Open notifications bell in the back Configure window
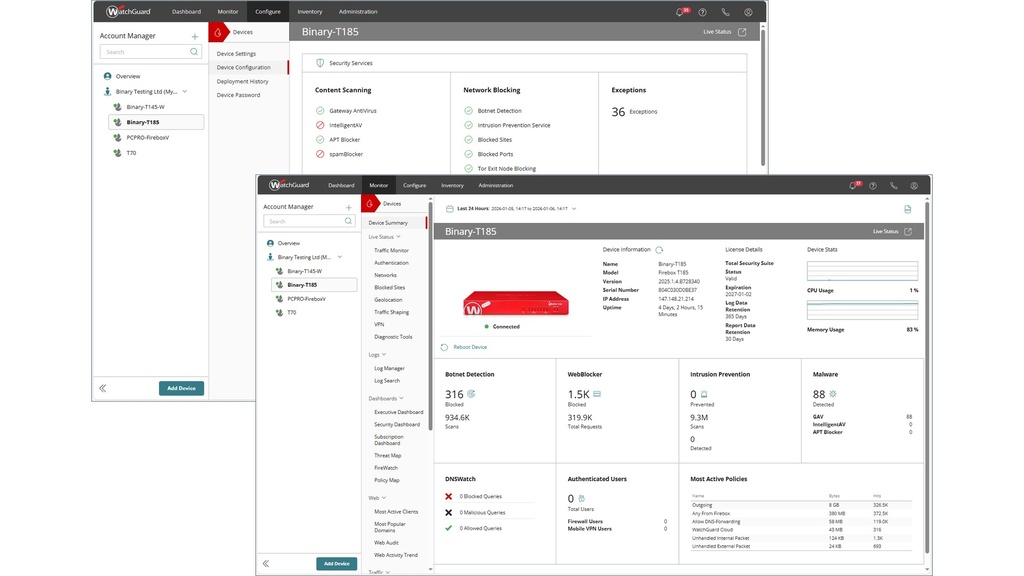Screen dimensions: 1024x576 click(x=680, y=12)
